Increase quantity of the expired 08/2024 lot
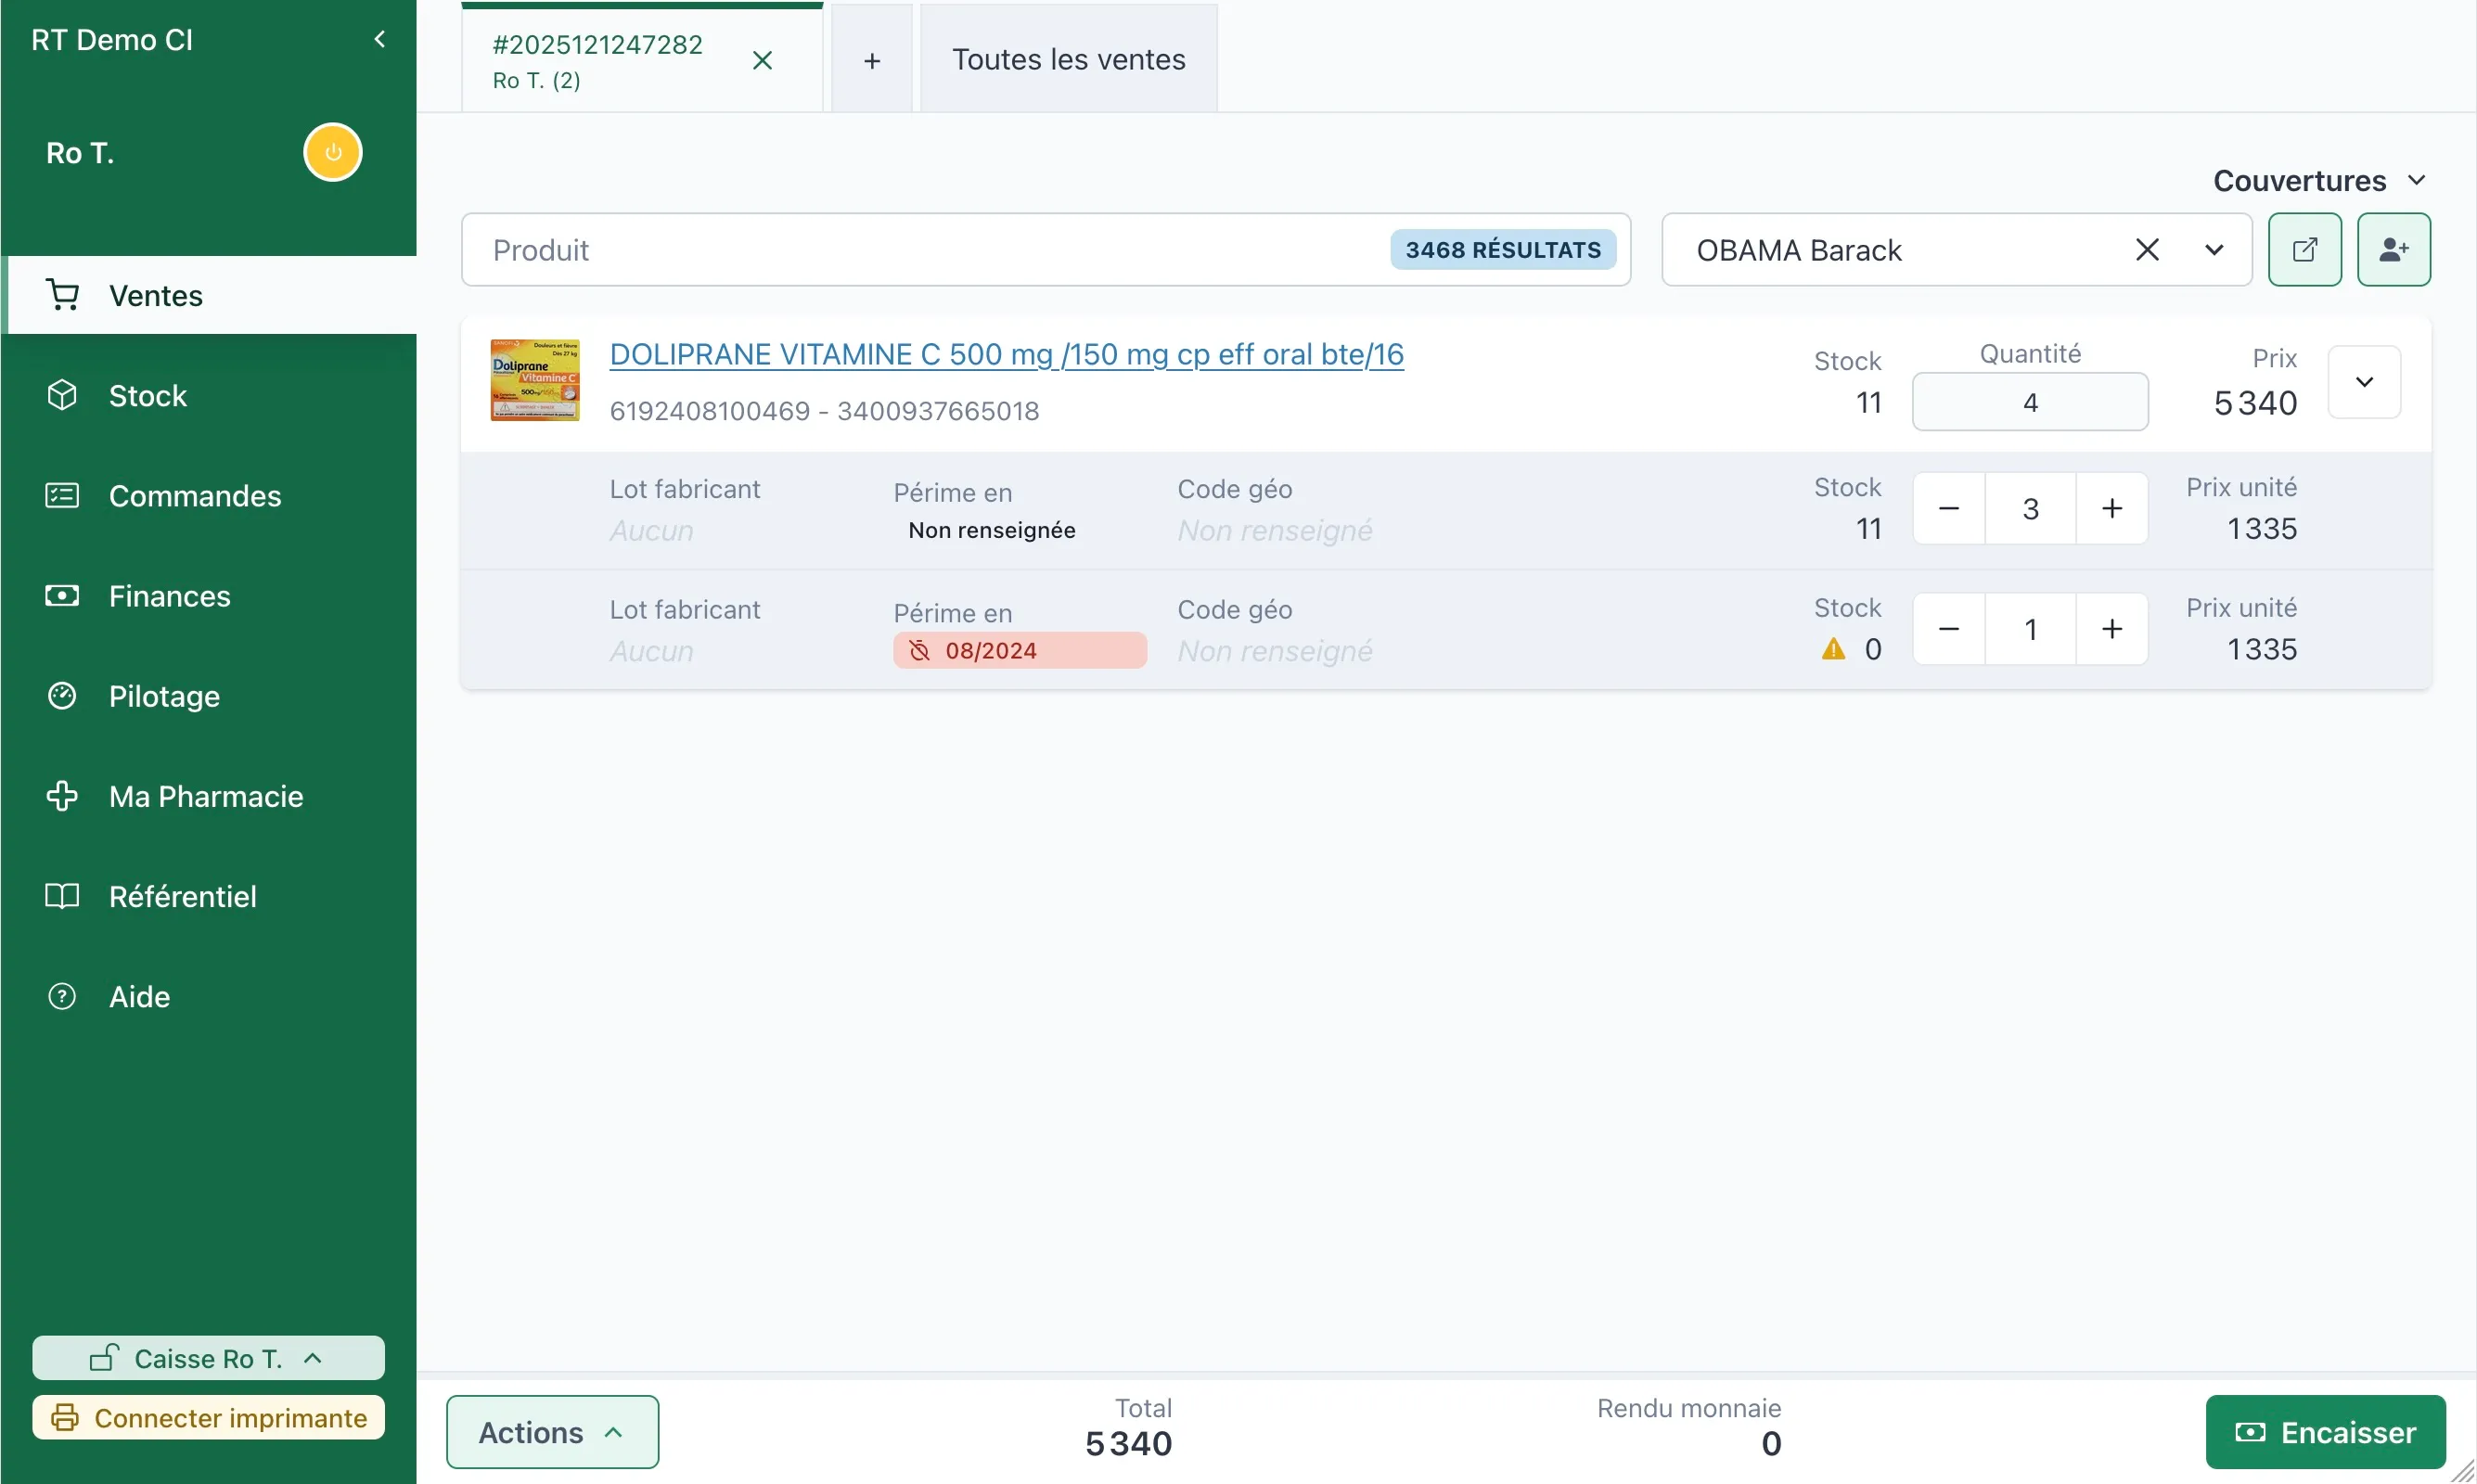This screenshot has width=2477, height=1484. [x=2110, y=630]
